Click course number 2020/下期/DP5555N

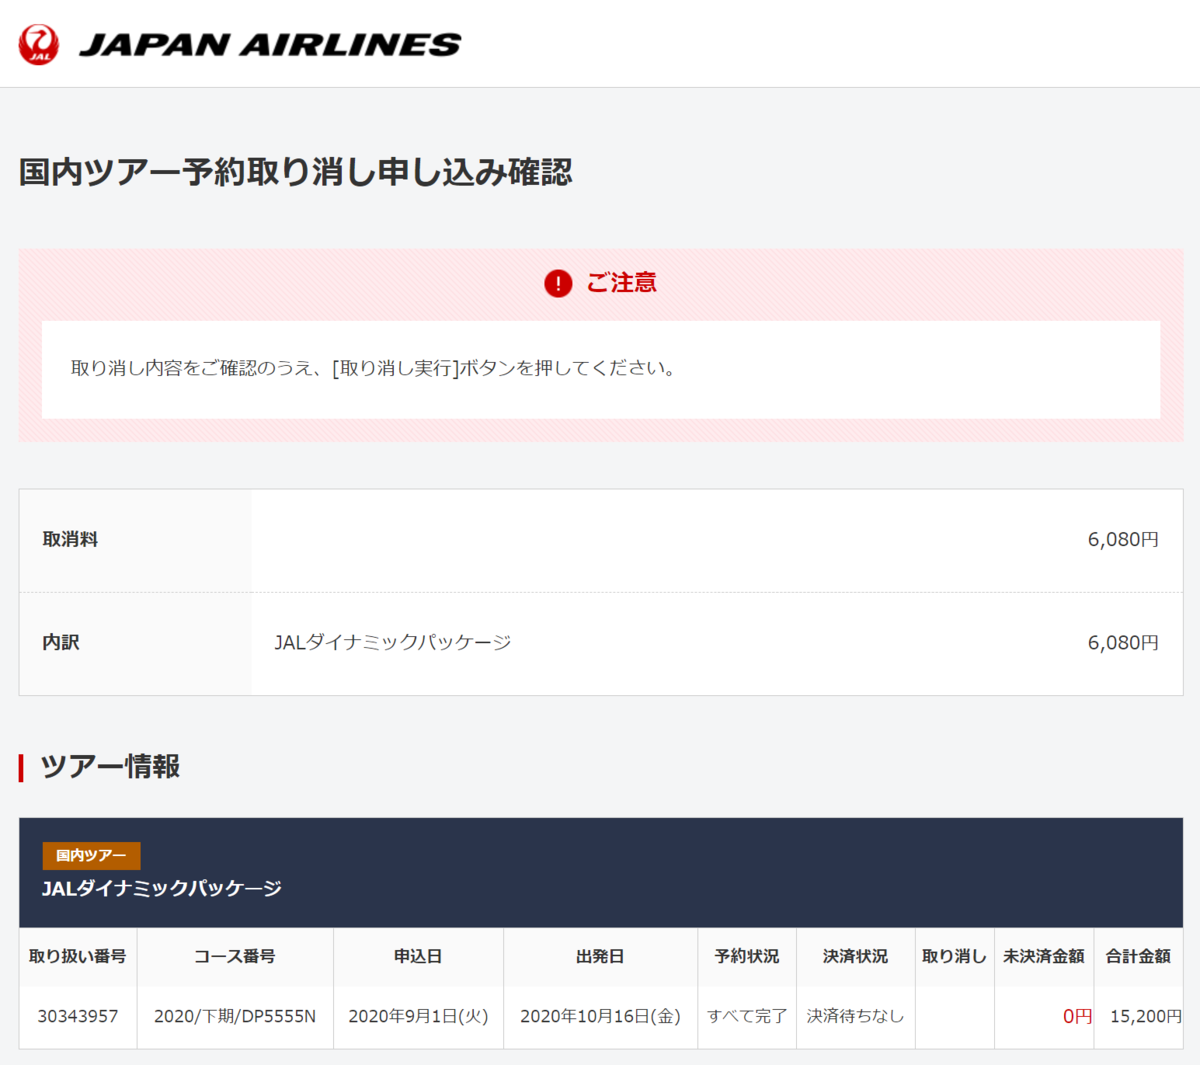click(235, 1016)
